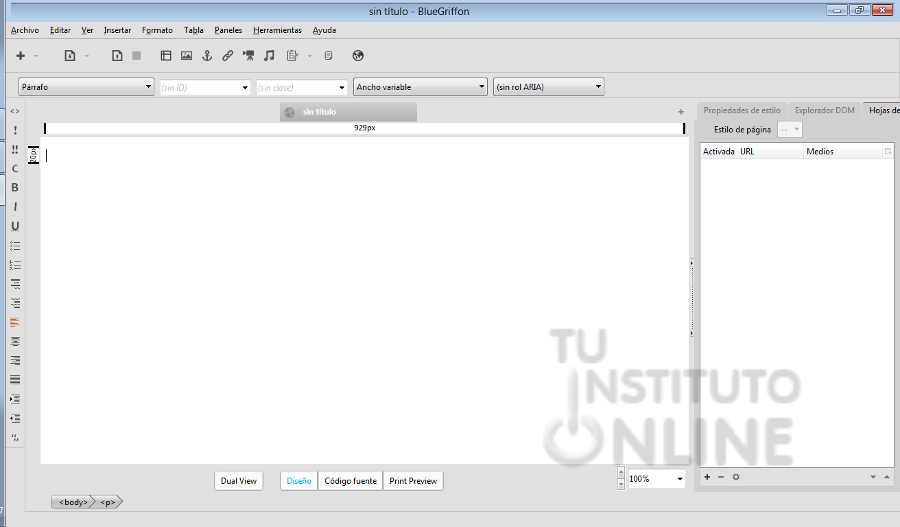Switch to Diseño view
900x527 pixels.
click(299, 481)
